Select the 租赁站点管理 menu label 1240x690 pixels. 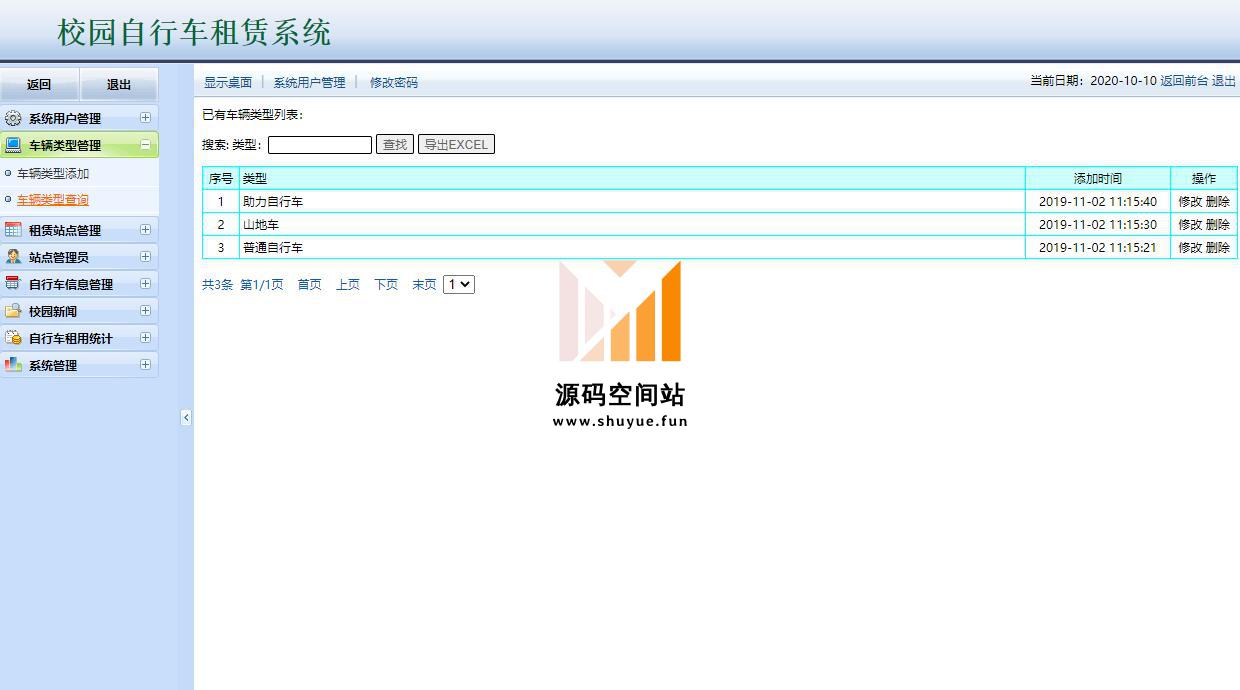tap(65, 230)
